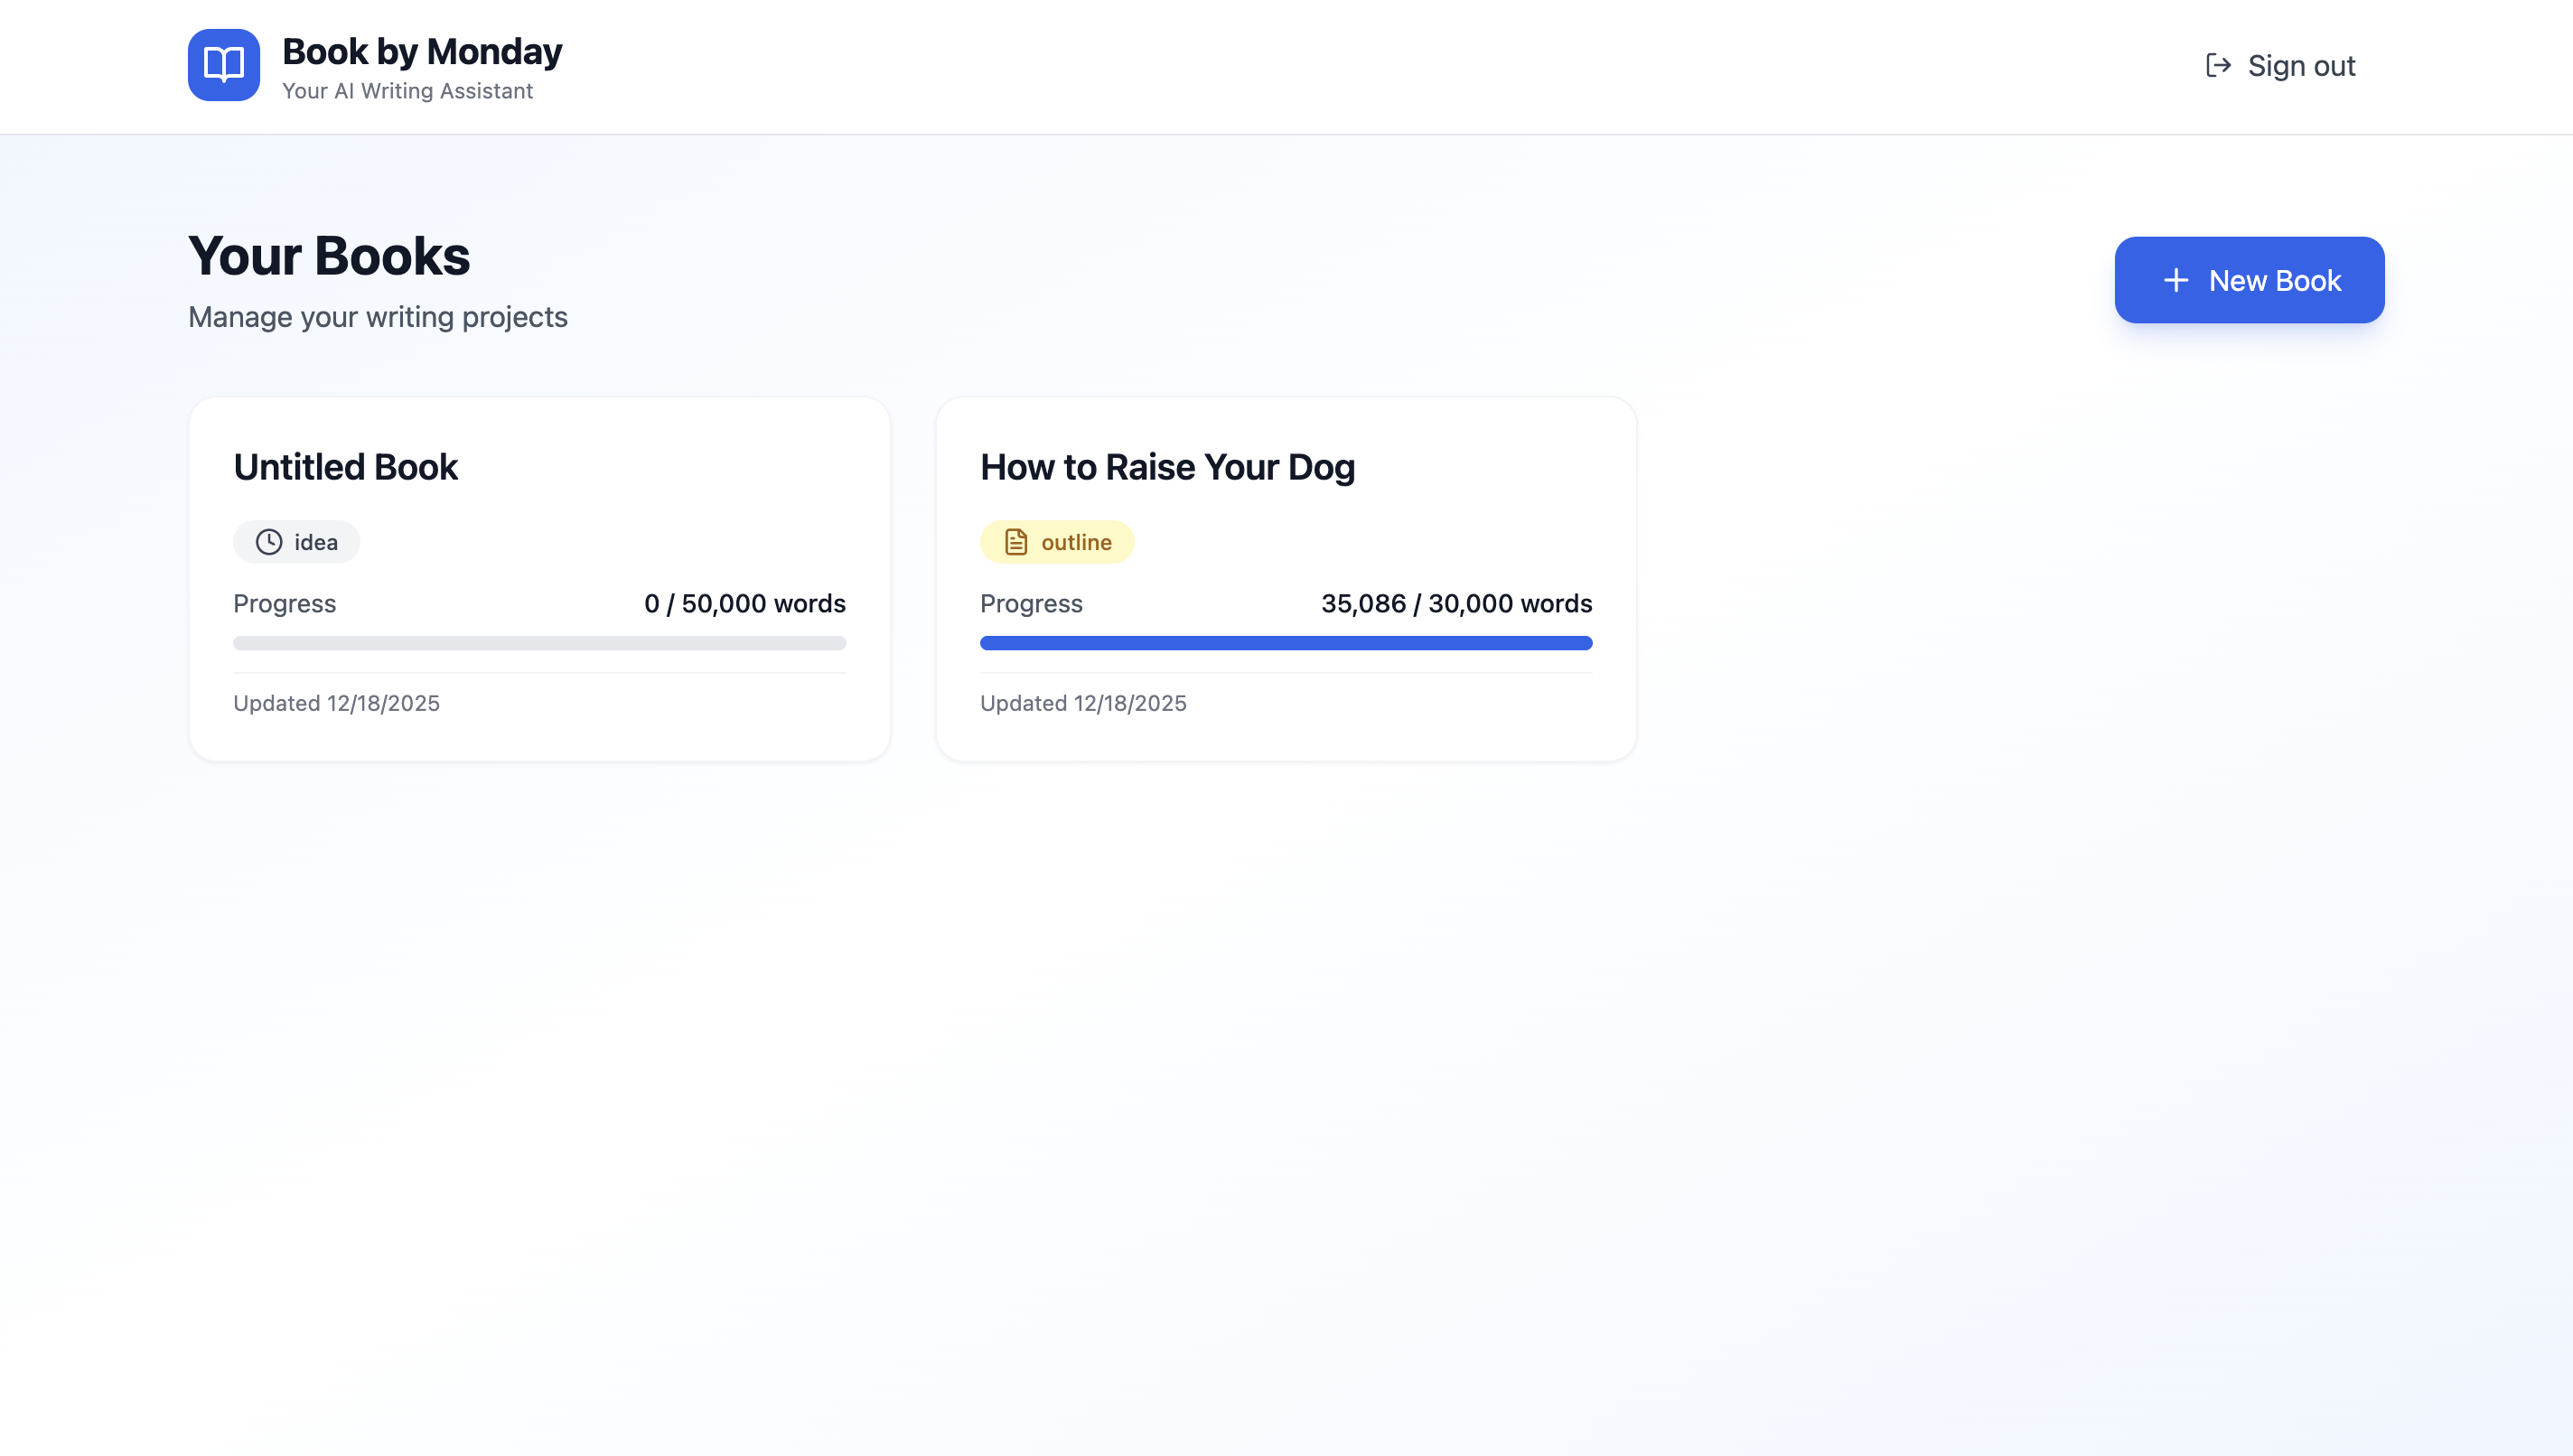Click the Updated date on dog book card
2573x1456 pixels.
point(1083,703)
